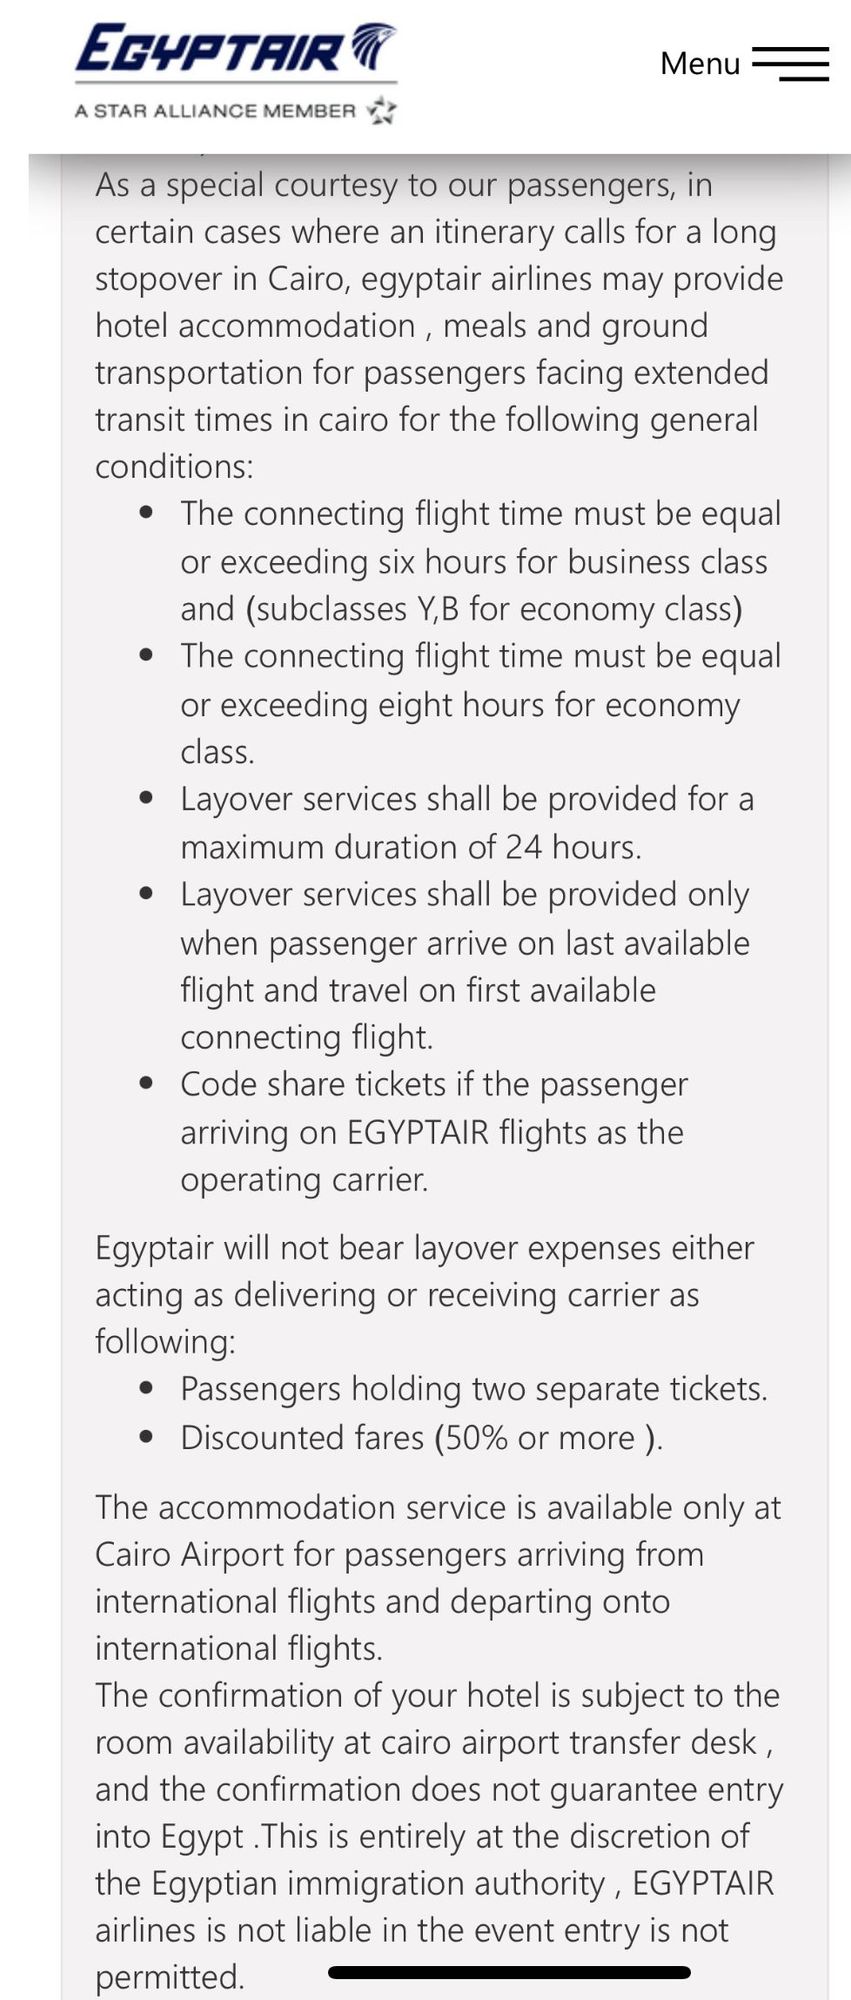
Task: Click "Egyptair will not bear layover expenses" paragraph
Action: [x=424, y=1294]
